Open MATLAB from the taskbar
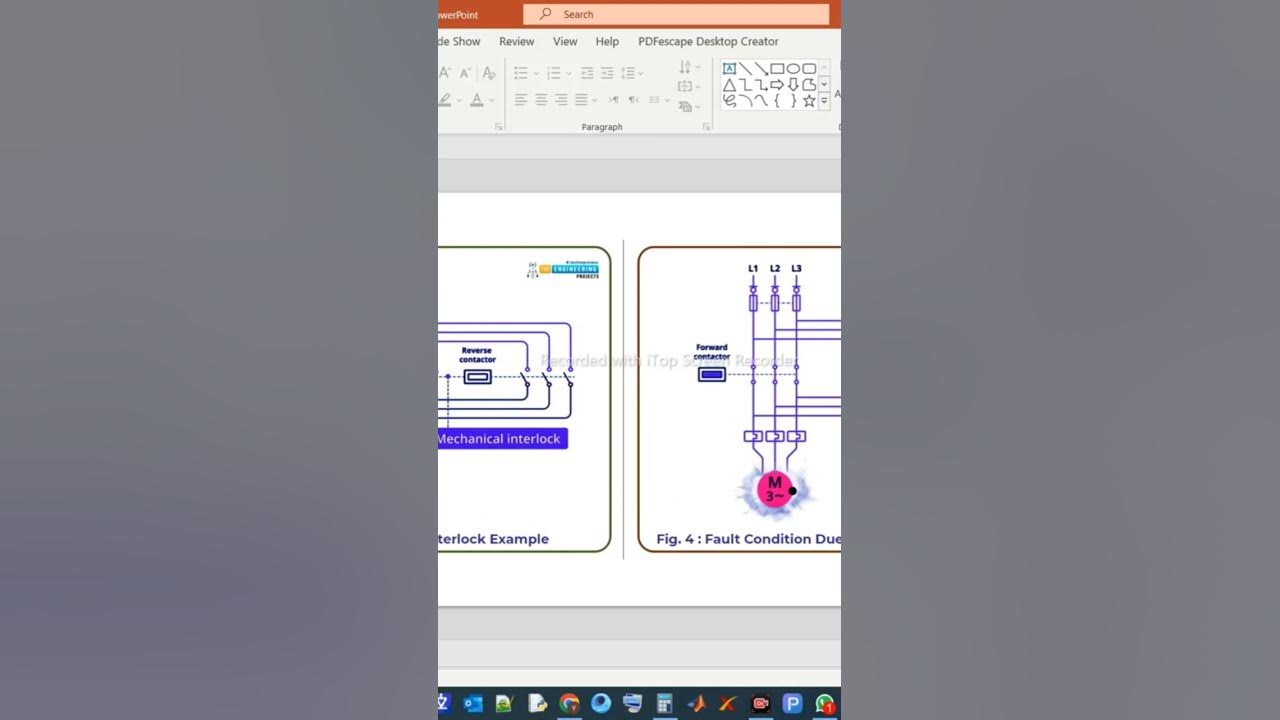The width and height of the screenshot is (1280, 720). (x=697, y=704)
